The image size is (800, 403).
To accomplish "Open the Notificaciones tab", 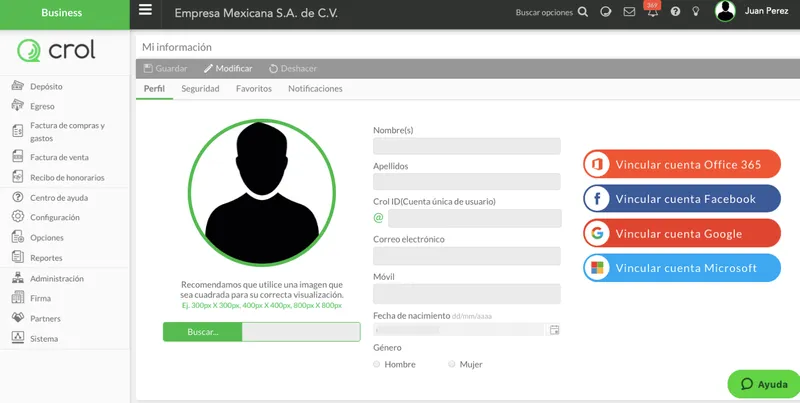I will (x=315, y=89).
